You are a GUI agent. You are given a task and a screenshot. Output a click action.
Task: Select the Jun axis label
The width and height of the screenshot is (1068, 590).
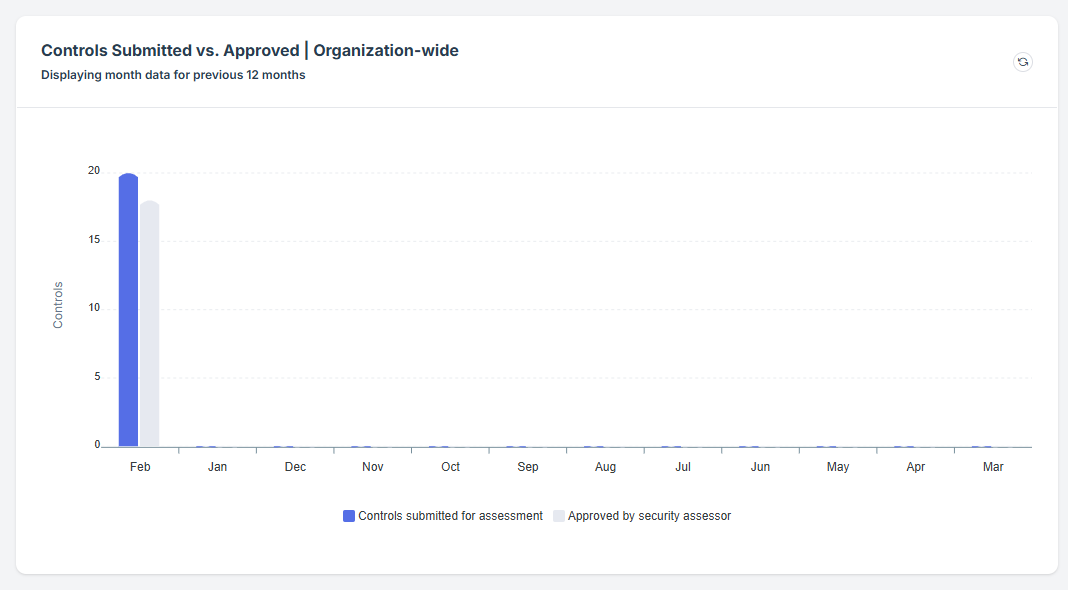pos(760,467)
